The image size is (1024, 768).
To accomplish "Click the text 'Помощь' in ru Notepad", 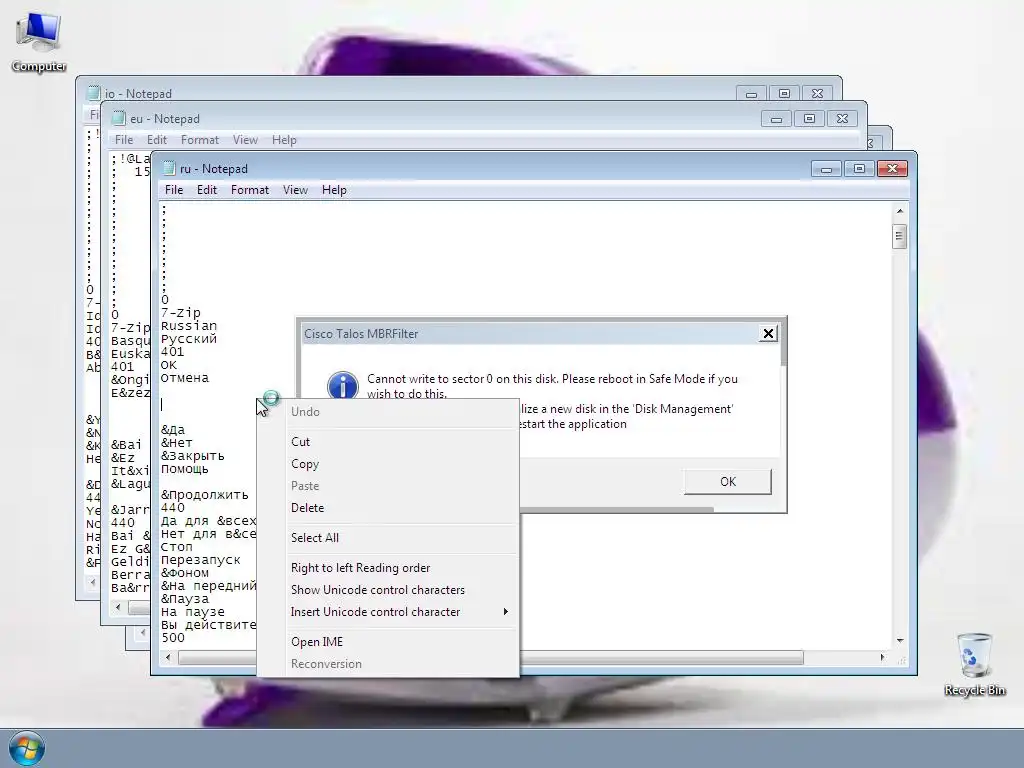I will pos(185,469).
